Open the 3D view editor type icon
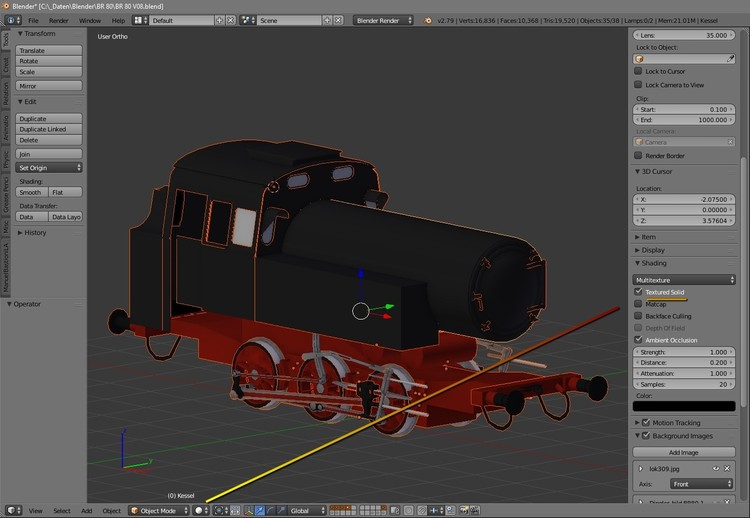750x518 pixels. point(13,510)
